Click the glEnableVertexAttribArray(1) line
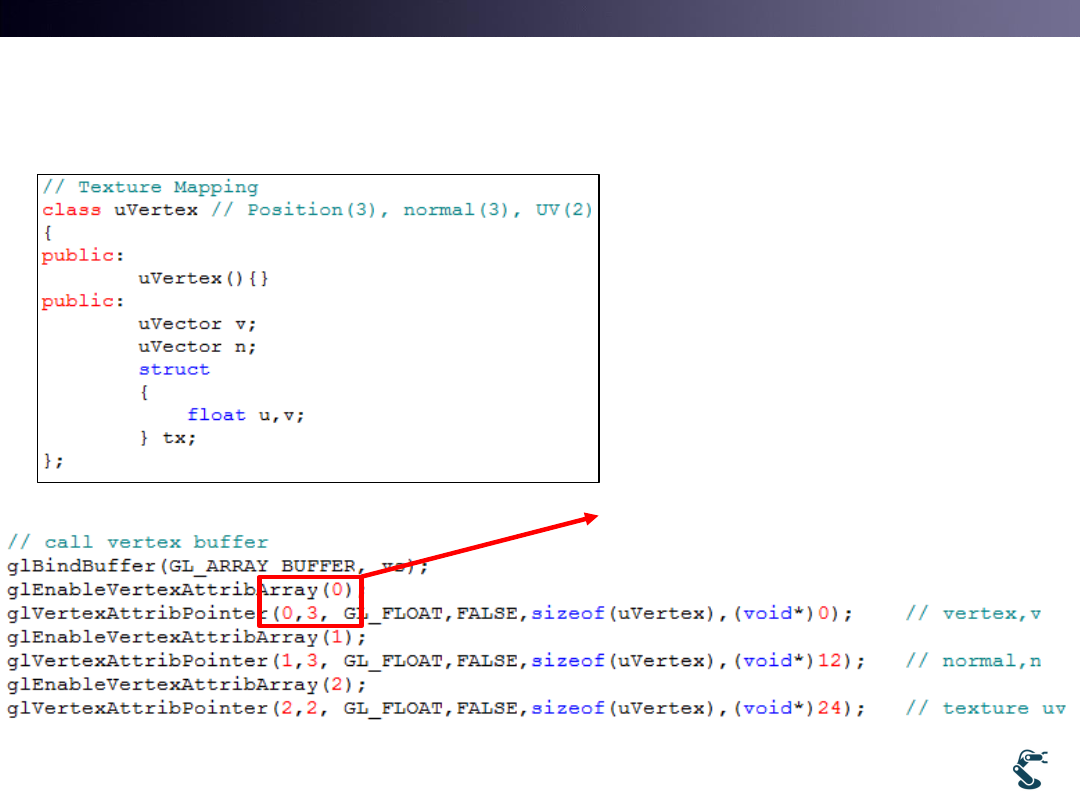 [x=187, y=637]
